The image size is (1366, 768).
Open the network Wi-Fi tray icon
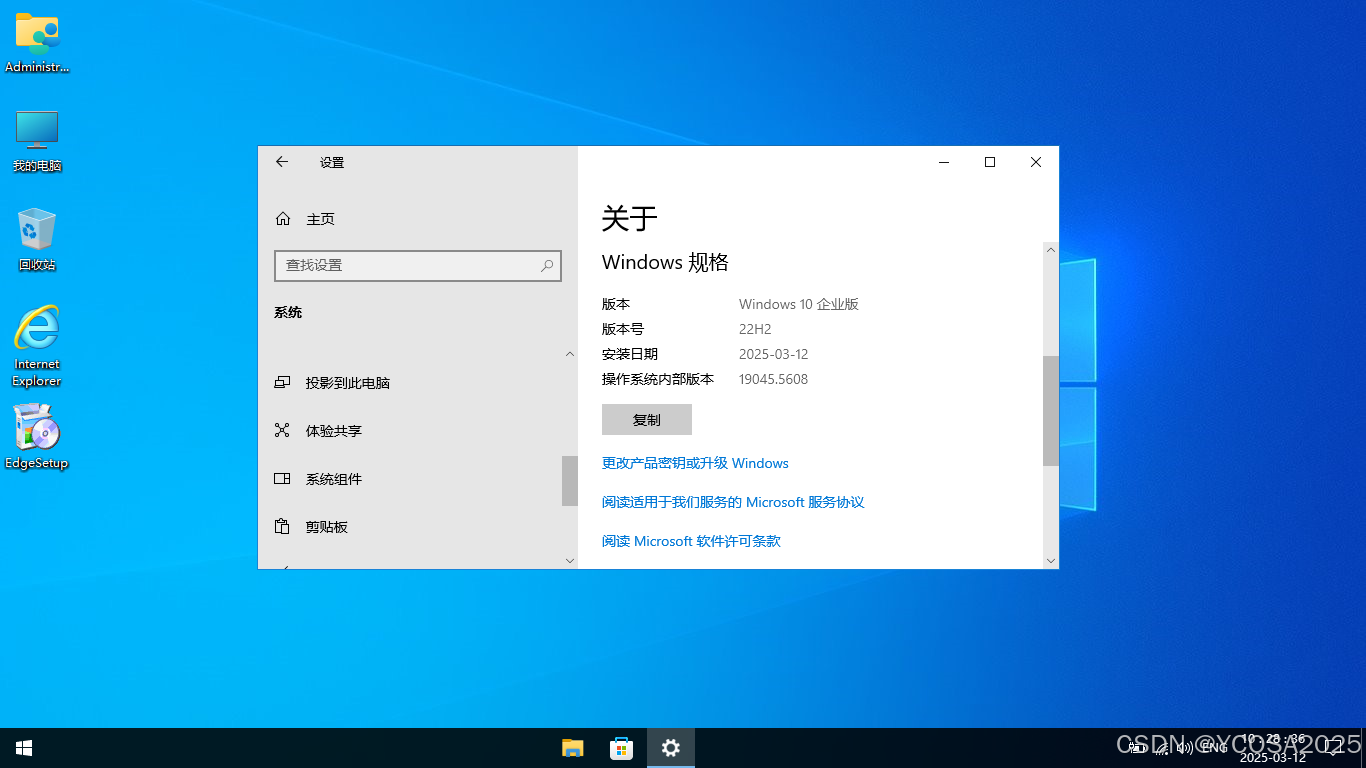[1162, 748]
